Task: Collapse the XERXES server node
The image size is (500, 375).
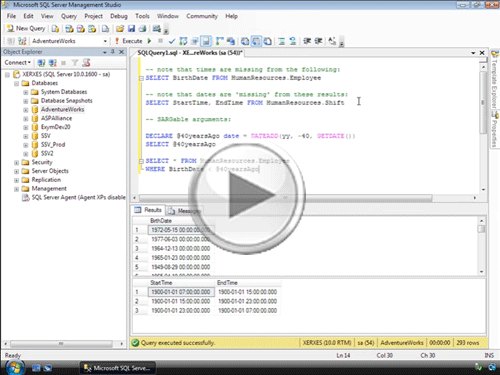Action: (x=7, y=75)
